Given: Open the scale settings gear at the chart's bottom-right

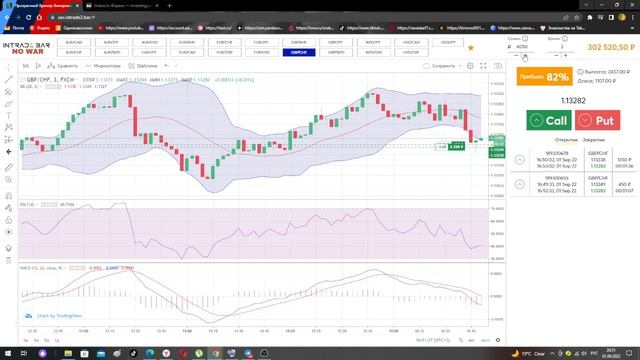Looking at the screenshot, I should click(498, 340).
